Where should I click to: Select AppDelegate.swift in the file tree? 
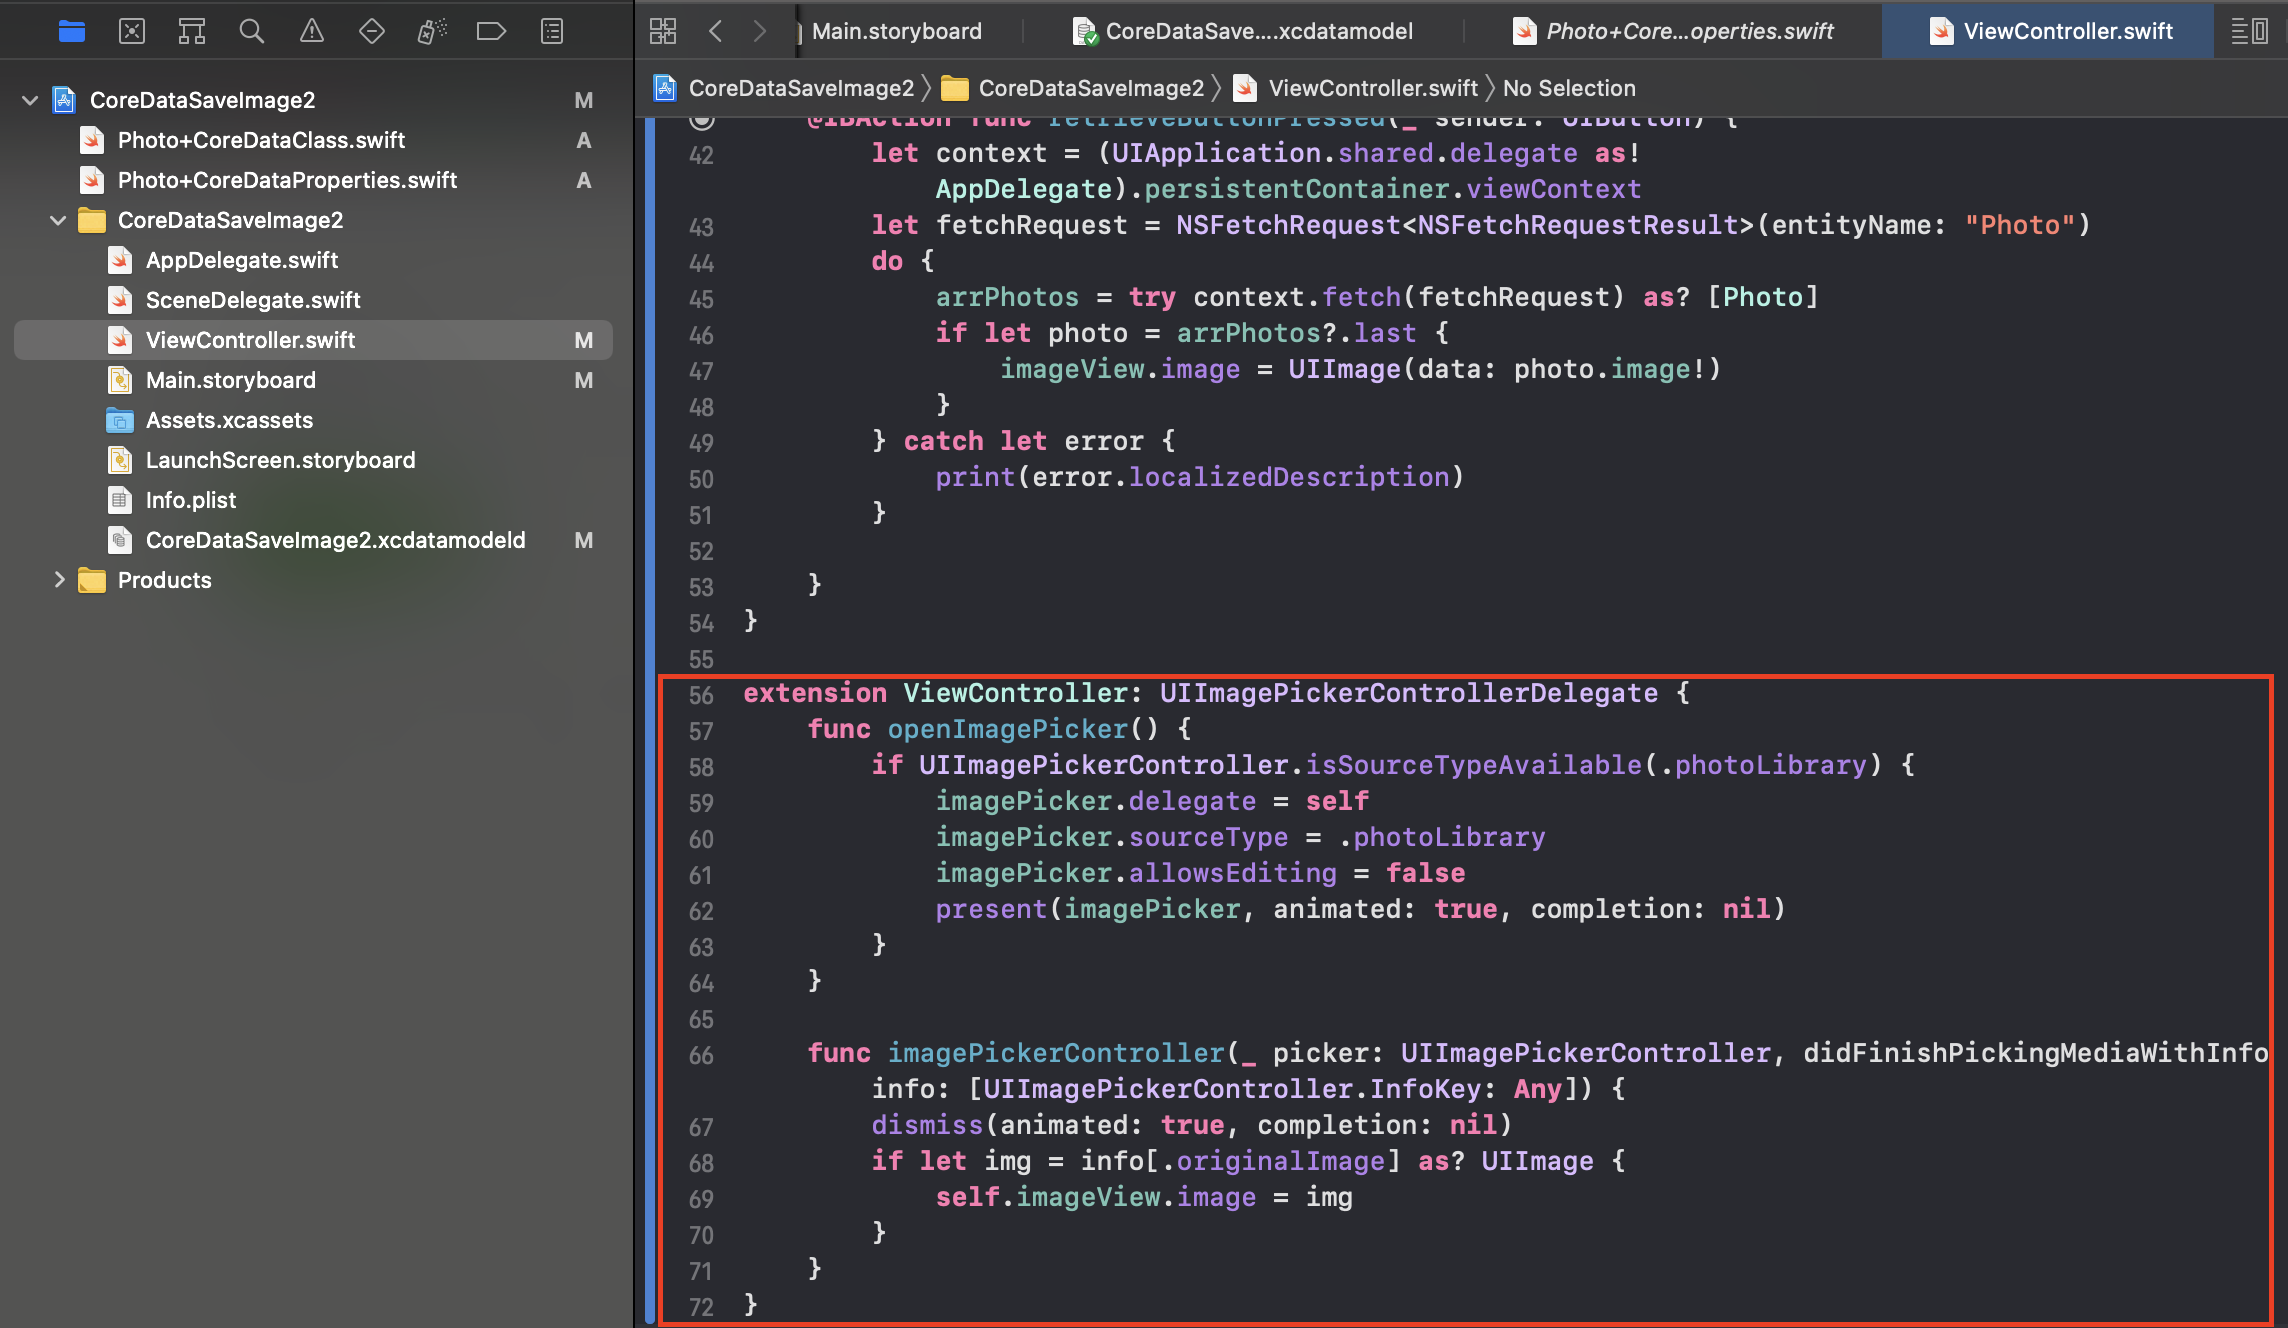point(241,260)
